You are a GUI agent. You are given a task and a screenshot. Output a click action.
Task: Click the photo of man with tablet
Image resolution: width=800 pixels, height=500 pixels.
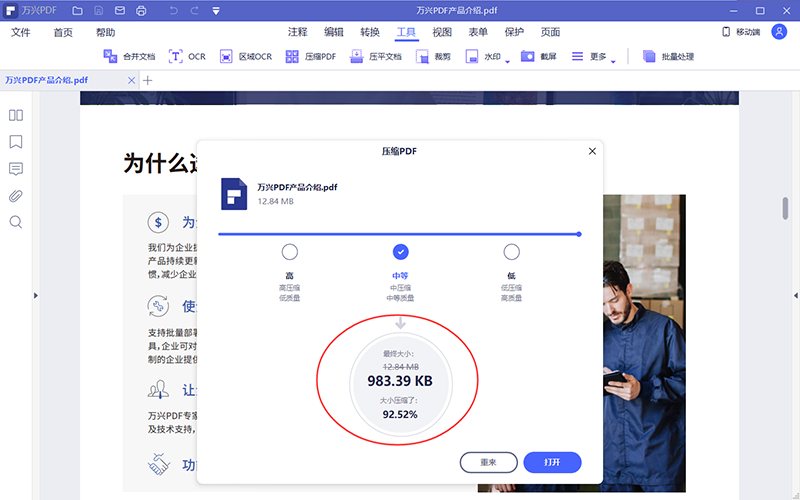644,343
